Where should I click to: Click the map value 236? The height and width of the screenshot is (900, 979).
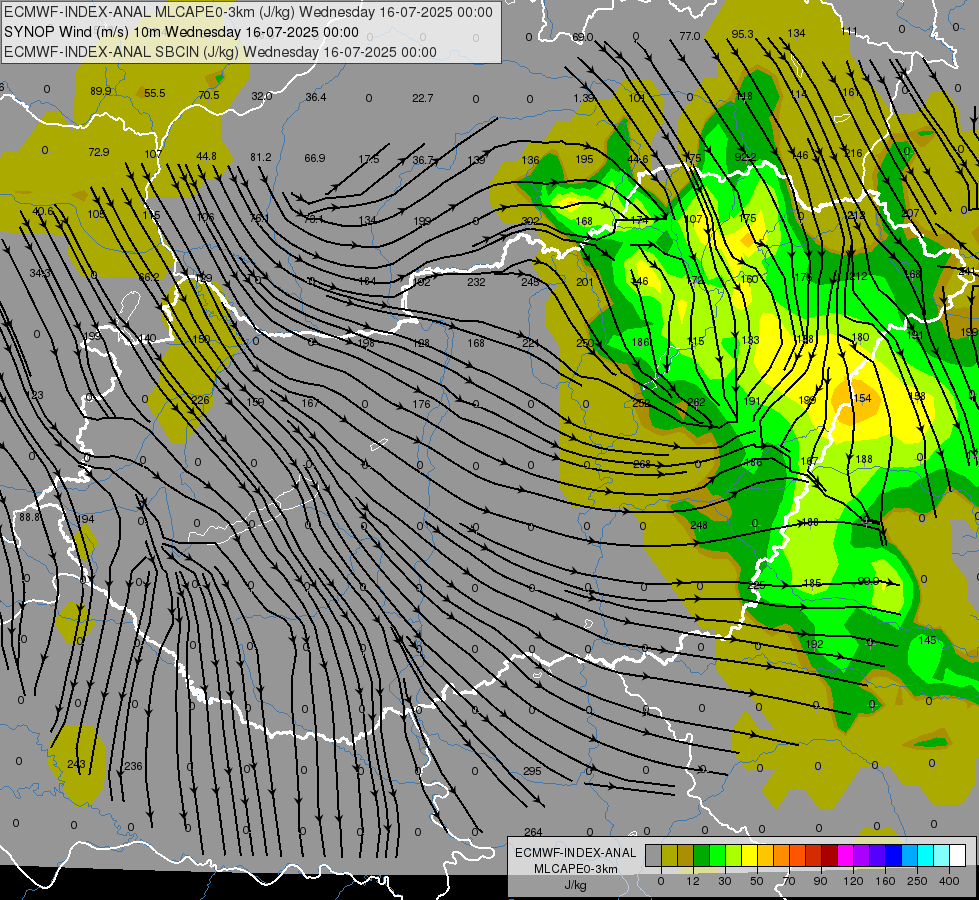point(133,766)
